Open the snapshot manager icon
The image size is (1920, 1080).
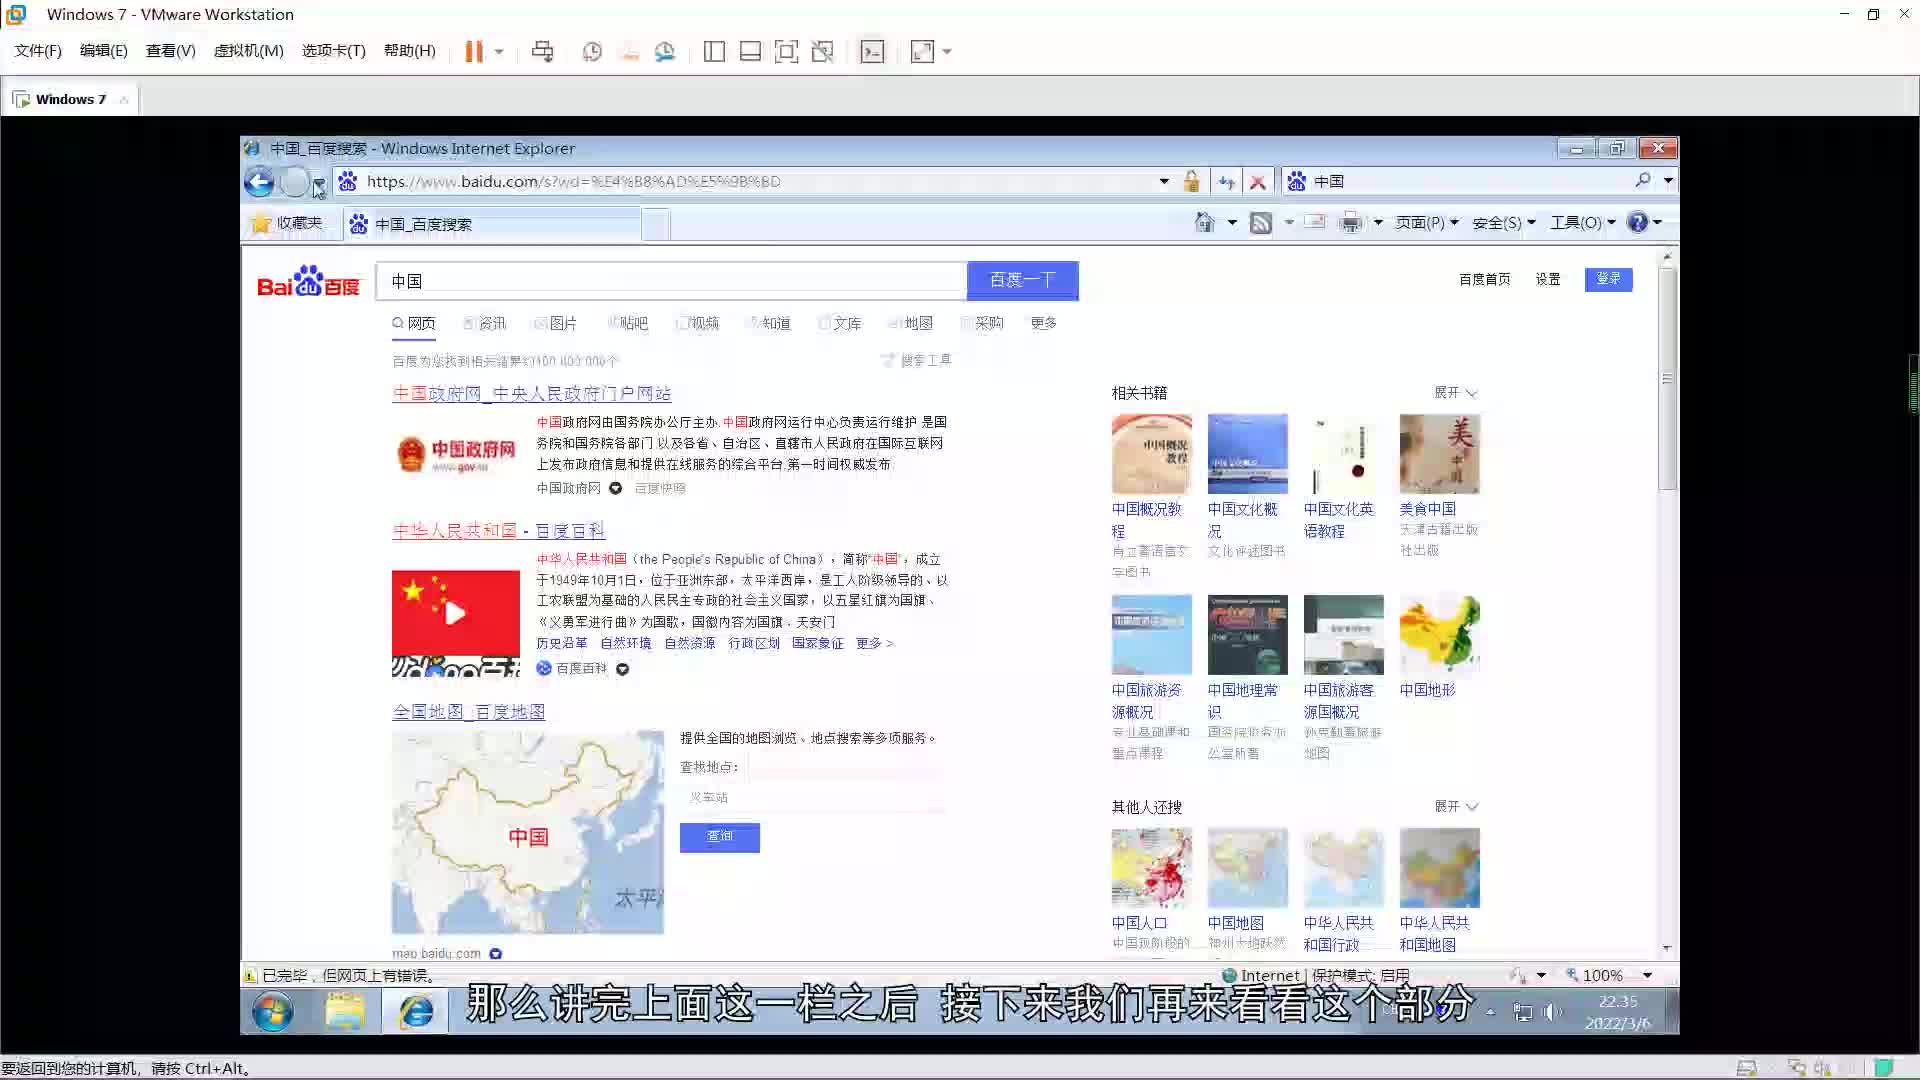665,52
